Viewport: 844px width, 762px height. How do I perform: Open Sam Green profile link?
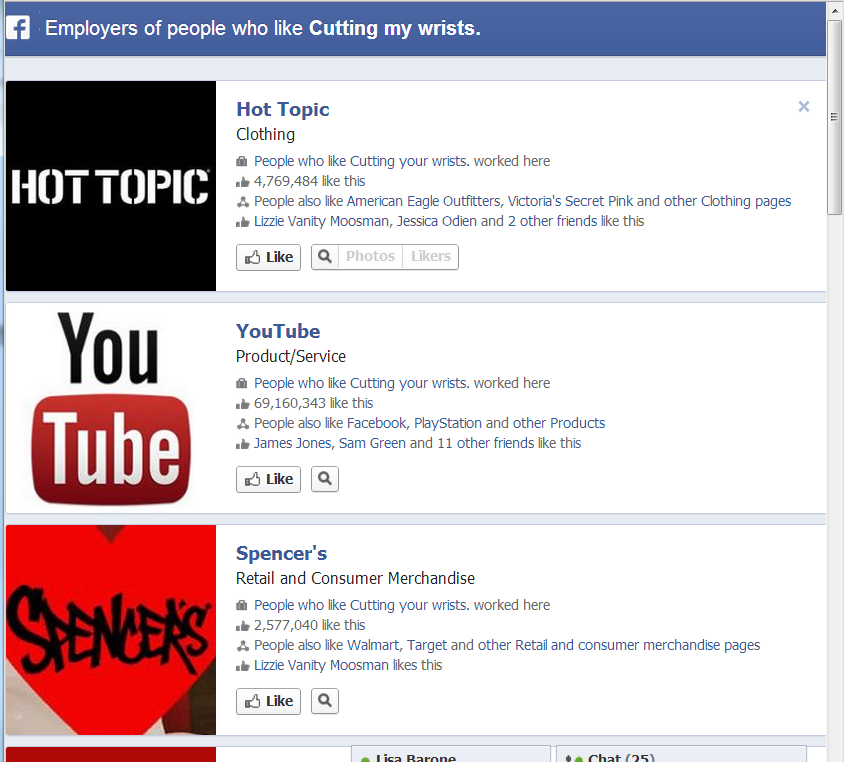[x=372, y=443]
